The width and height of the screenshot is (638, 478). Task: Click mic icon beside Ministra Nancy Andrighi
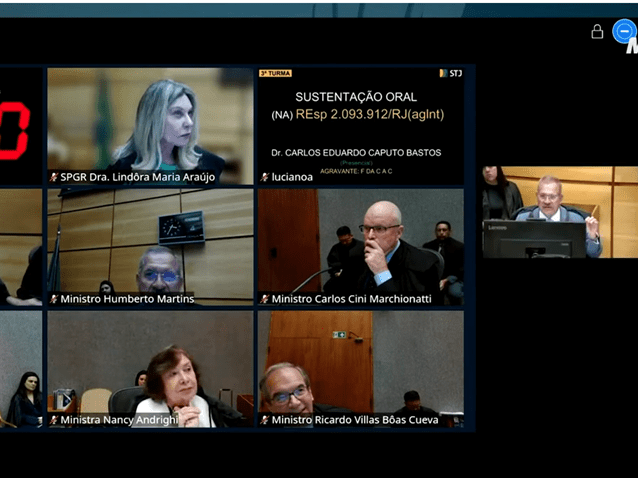(54, 421)
